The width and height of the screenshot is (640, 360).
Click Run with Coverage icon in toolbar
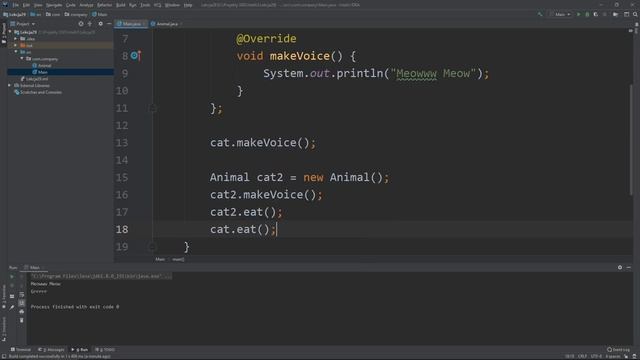point(596,14)
